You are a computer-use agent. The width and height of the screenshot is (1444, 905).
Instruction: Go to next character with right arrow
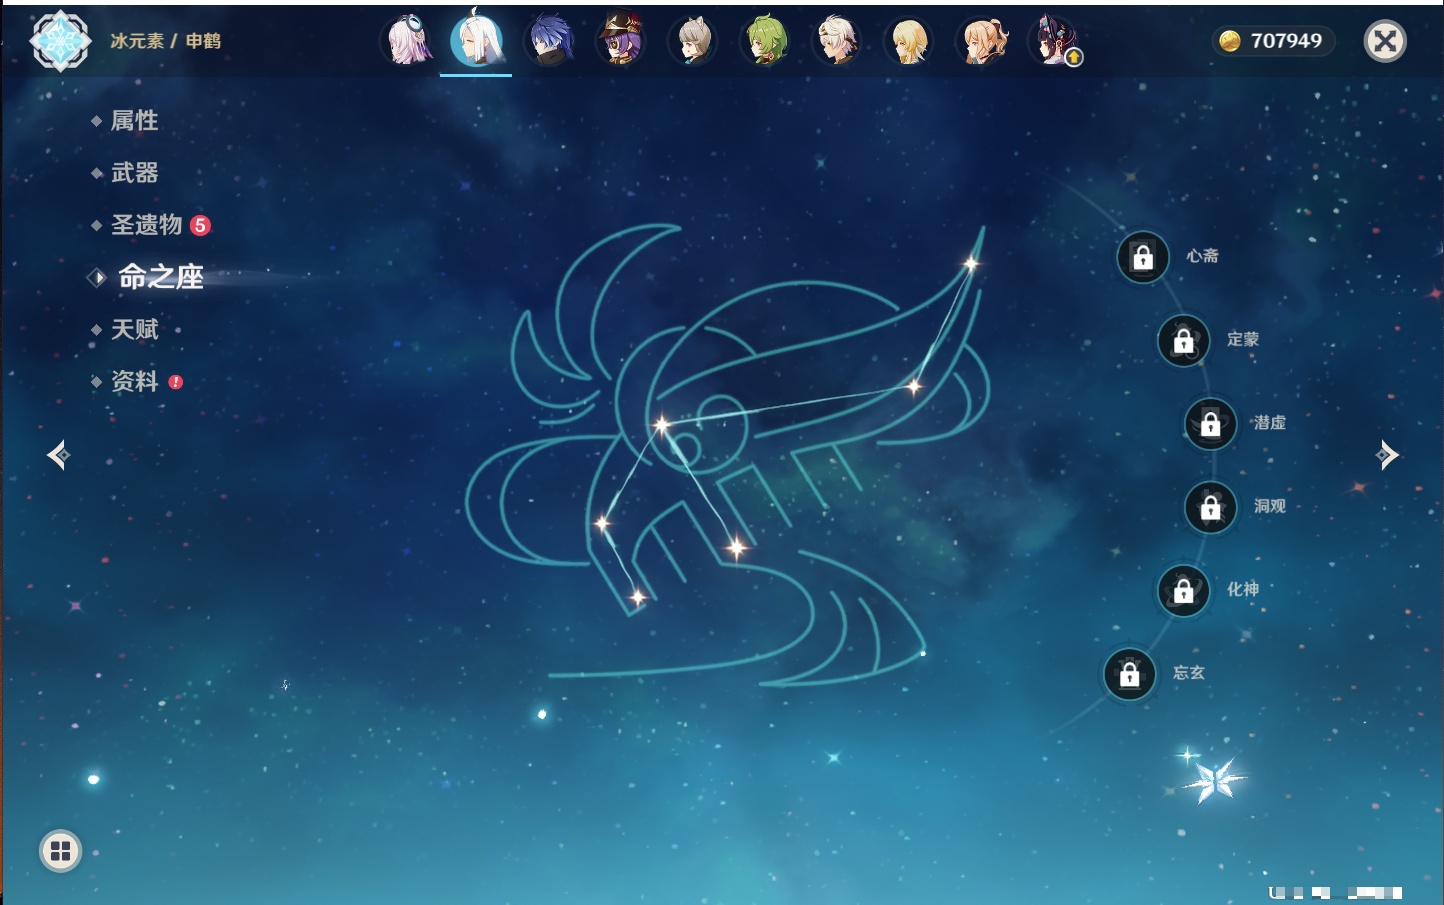tap(1387, 455)
